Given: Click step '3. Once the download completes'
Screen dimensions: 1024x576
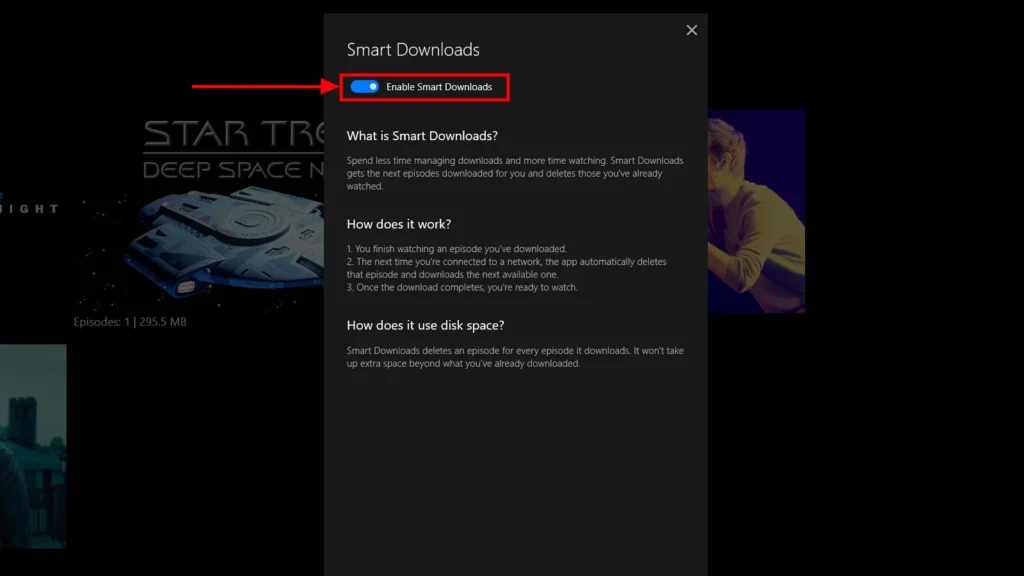Looking at the screenshot, I should 462,287.
